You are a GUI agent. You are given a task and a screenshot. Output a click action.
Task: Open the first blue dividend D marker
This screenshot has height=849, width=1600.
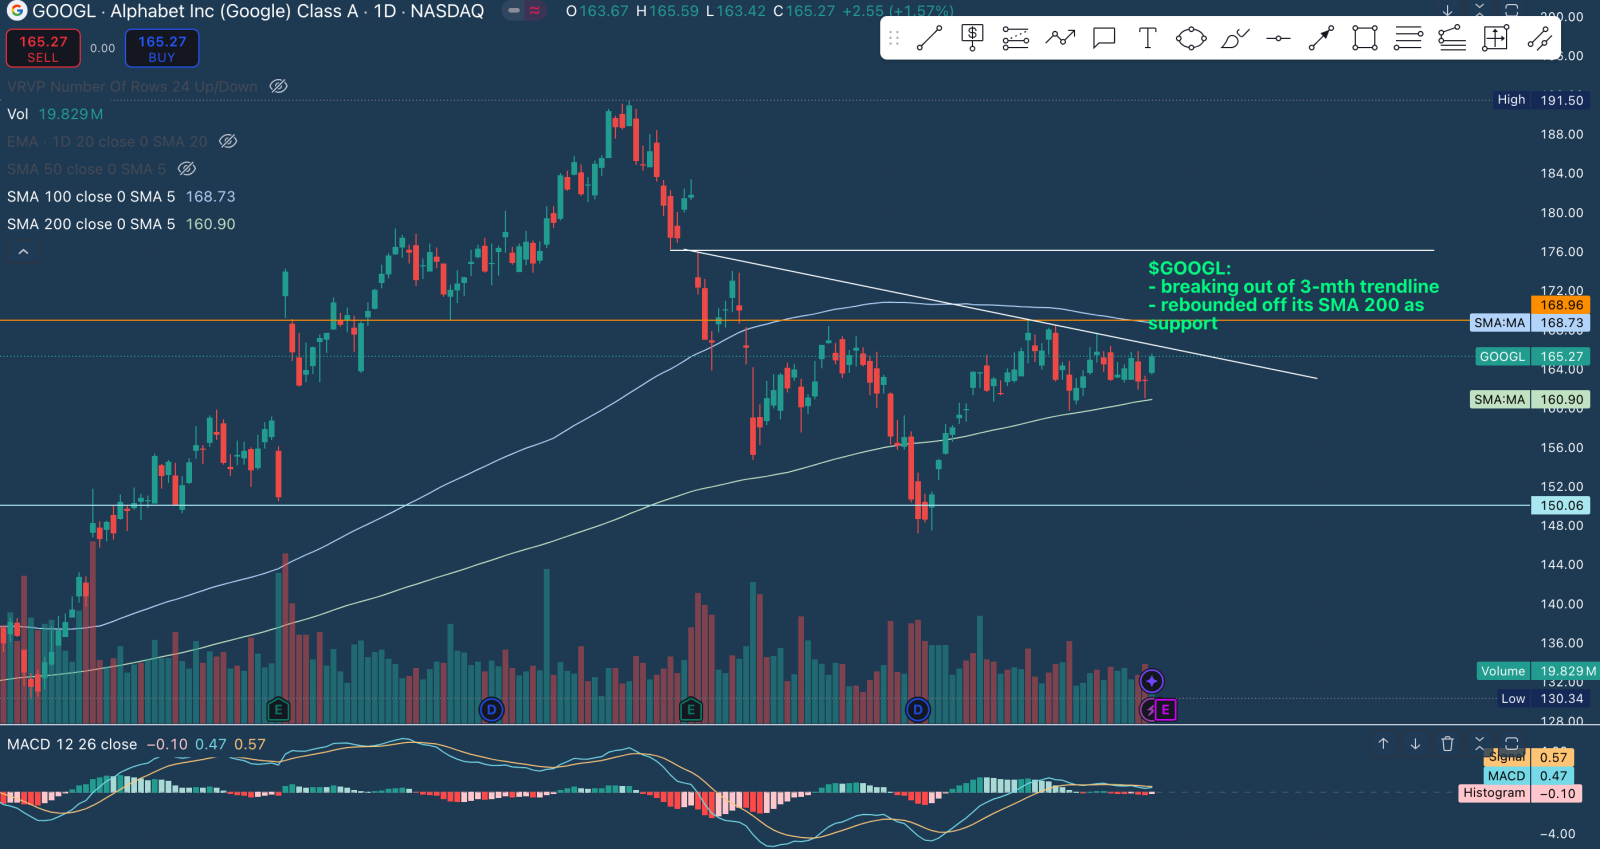491,711
